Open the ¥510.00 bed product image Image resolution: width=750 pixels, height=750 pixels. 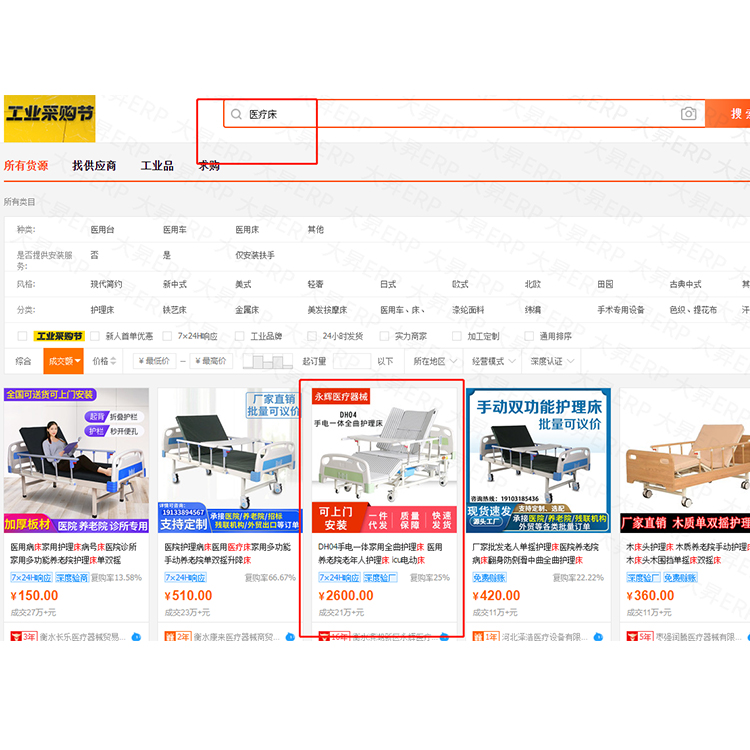point(230,460)
